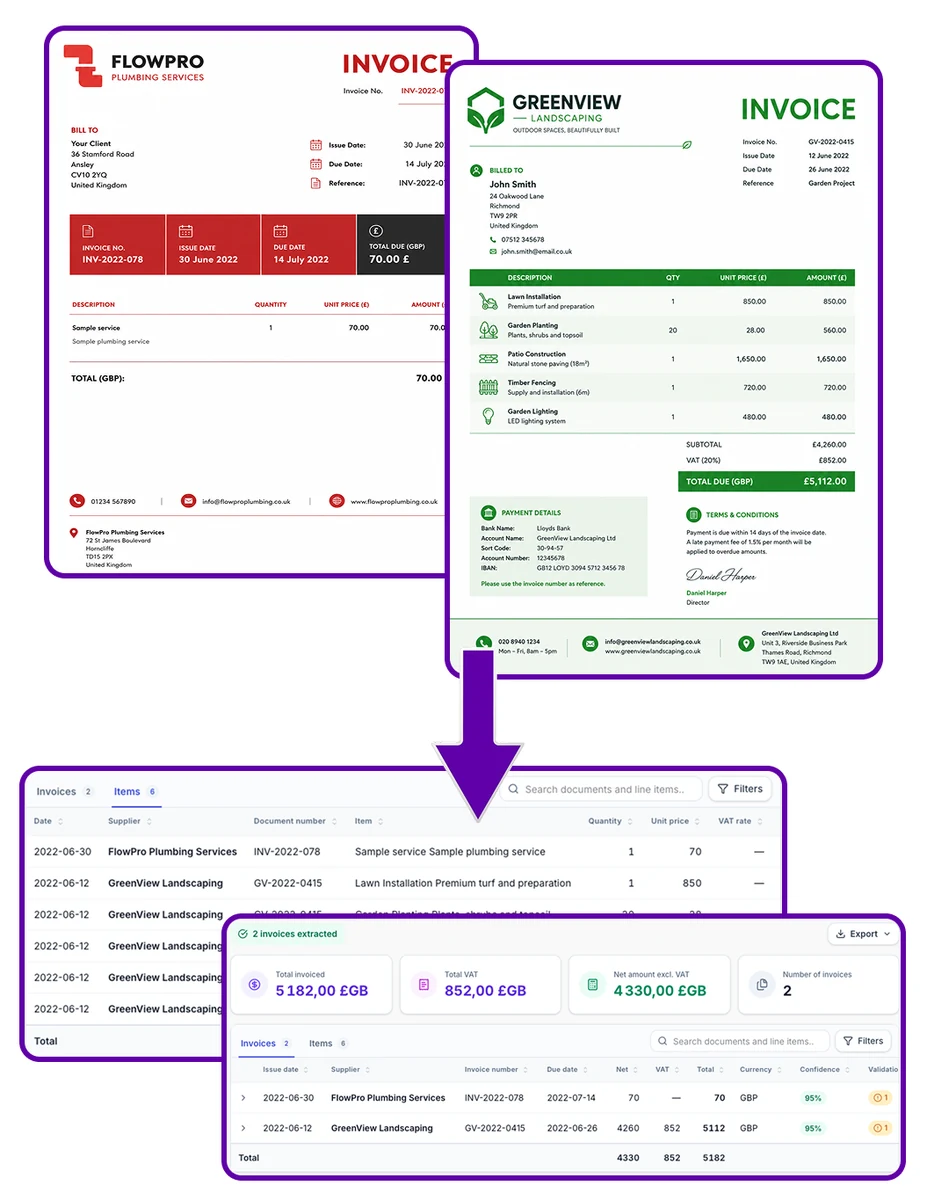Expand the GreenView Landscaping invoice row
This screenshot has height=1200, width=927.
pos(243,1128)
